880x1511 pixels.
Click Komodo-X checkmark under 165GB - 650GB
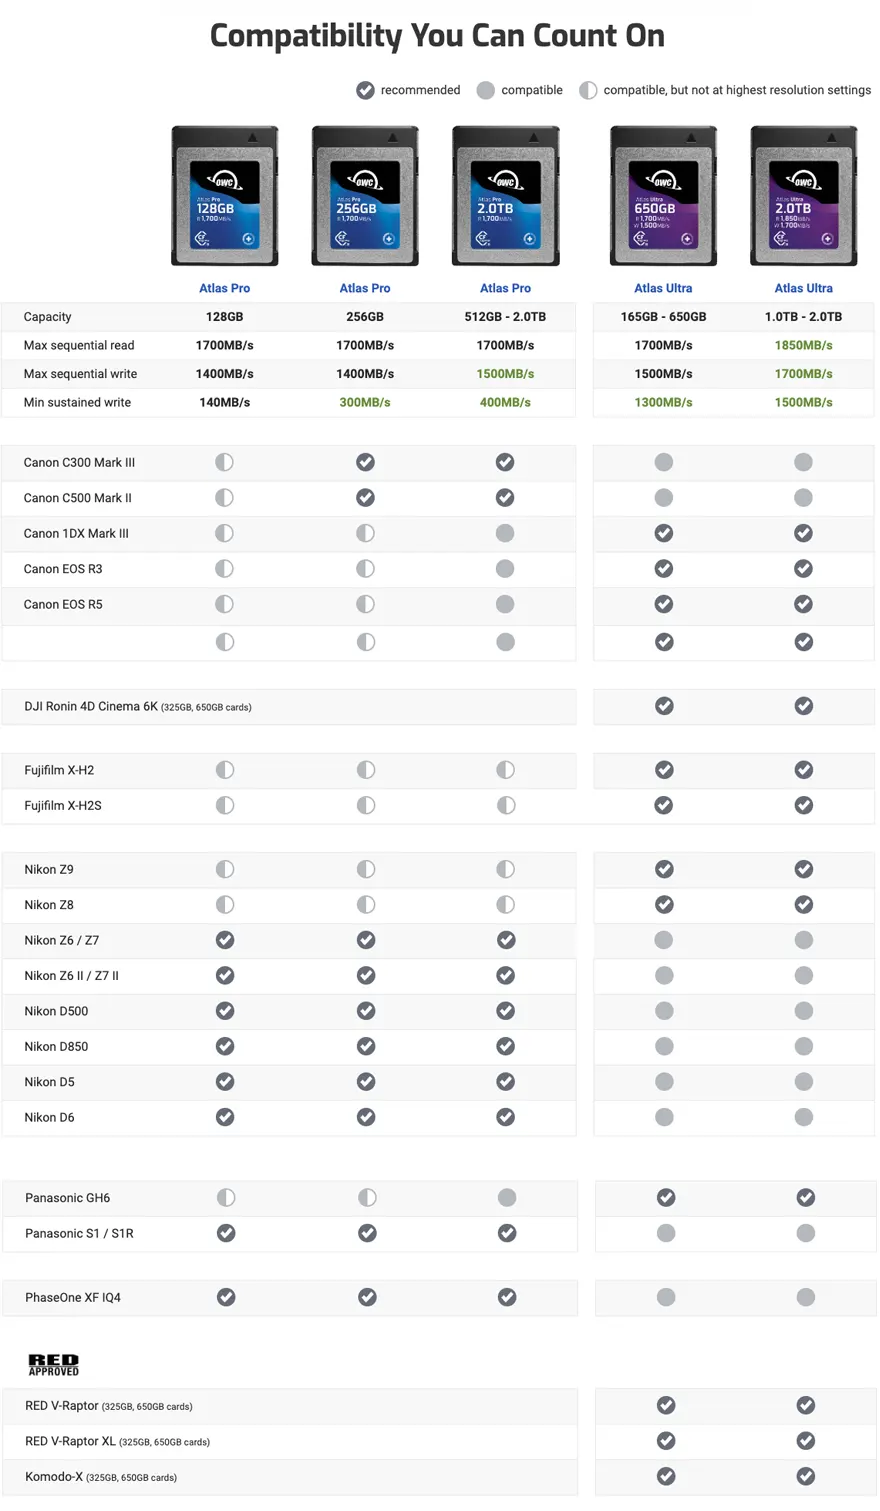tap(666, 1476)
